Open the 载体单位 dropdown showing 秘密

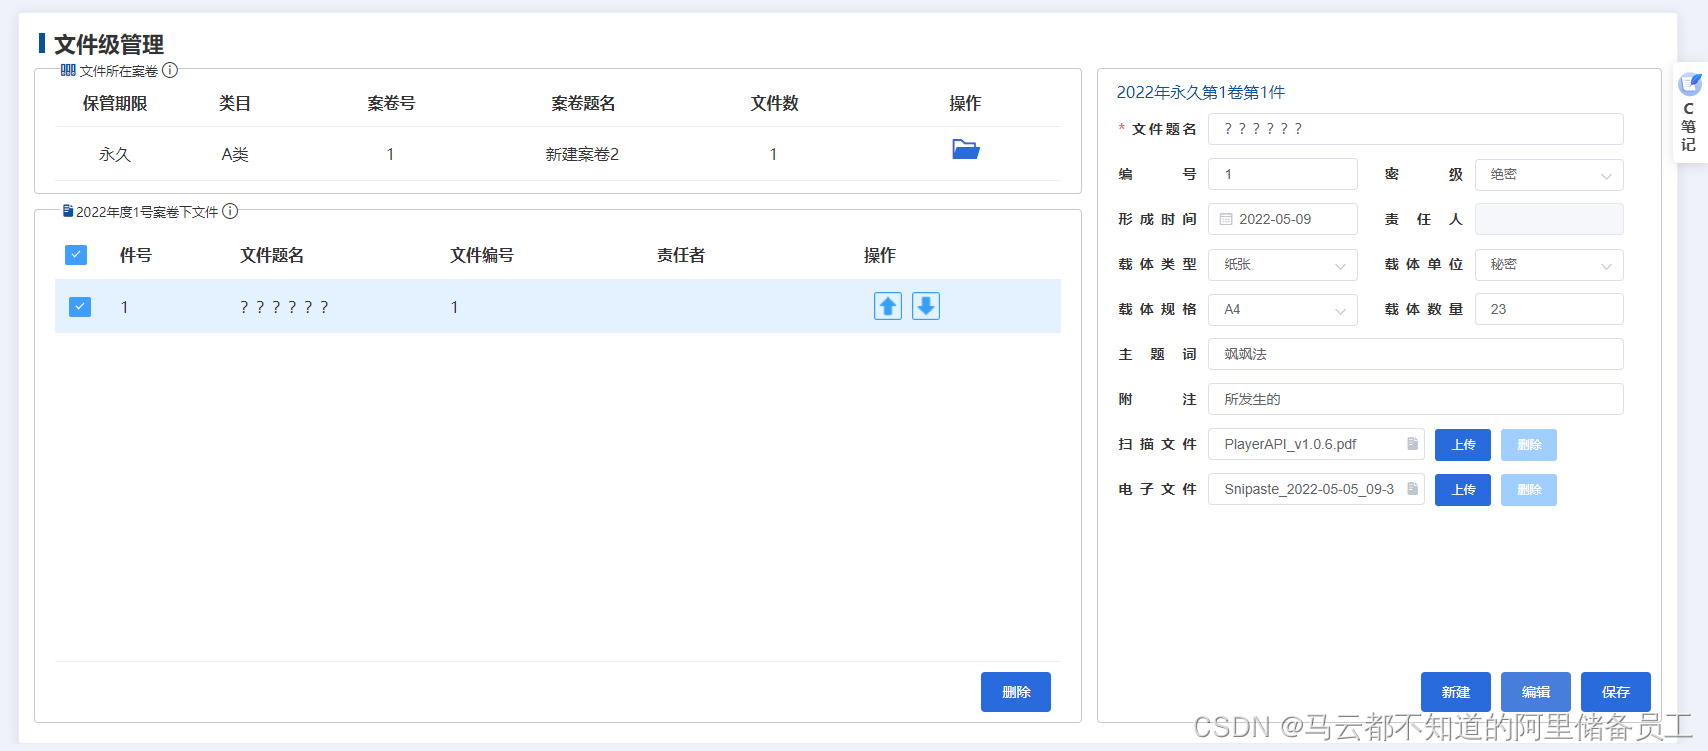coord(1549,264)
